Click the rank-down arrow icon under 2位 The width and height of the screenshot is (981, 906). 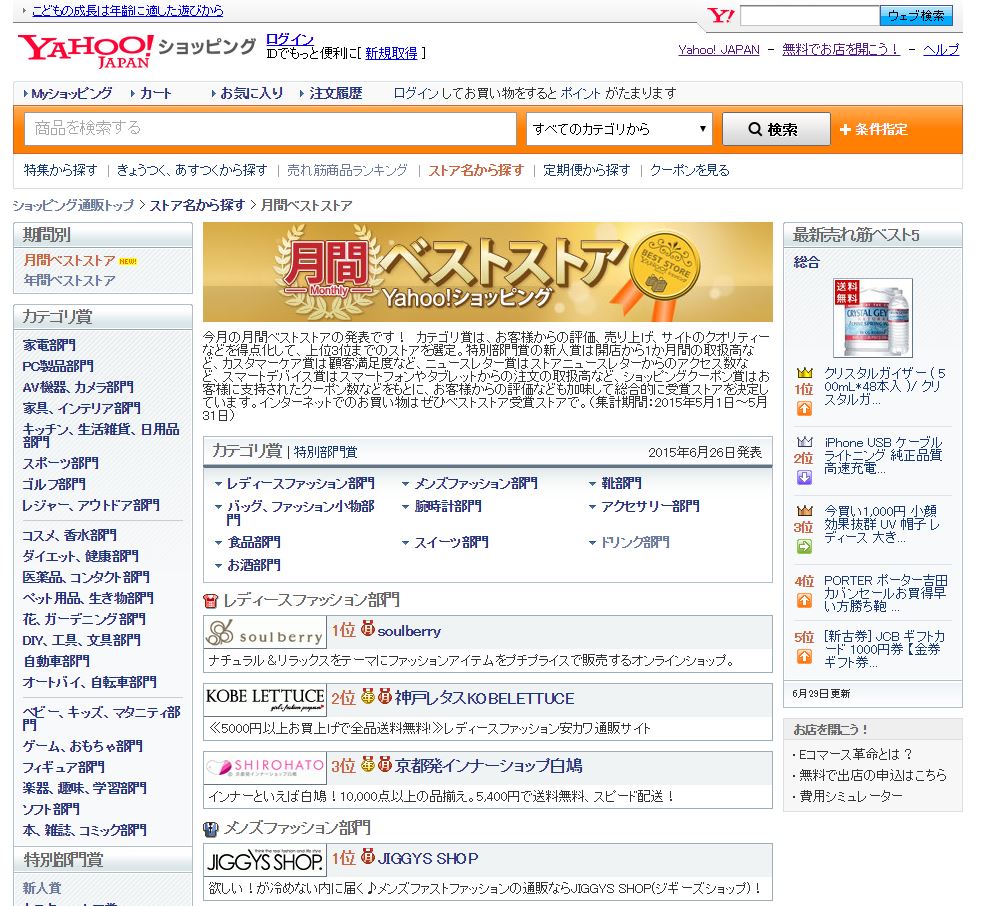pos(804,477)
